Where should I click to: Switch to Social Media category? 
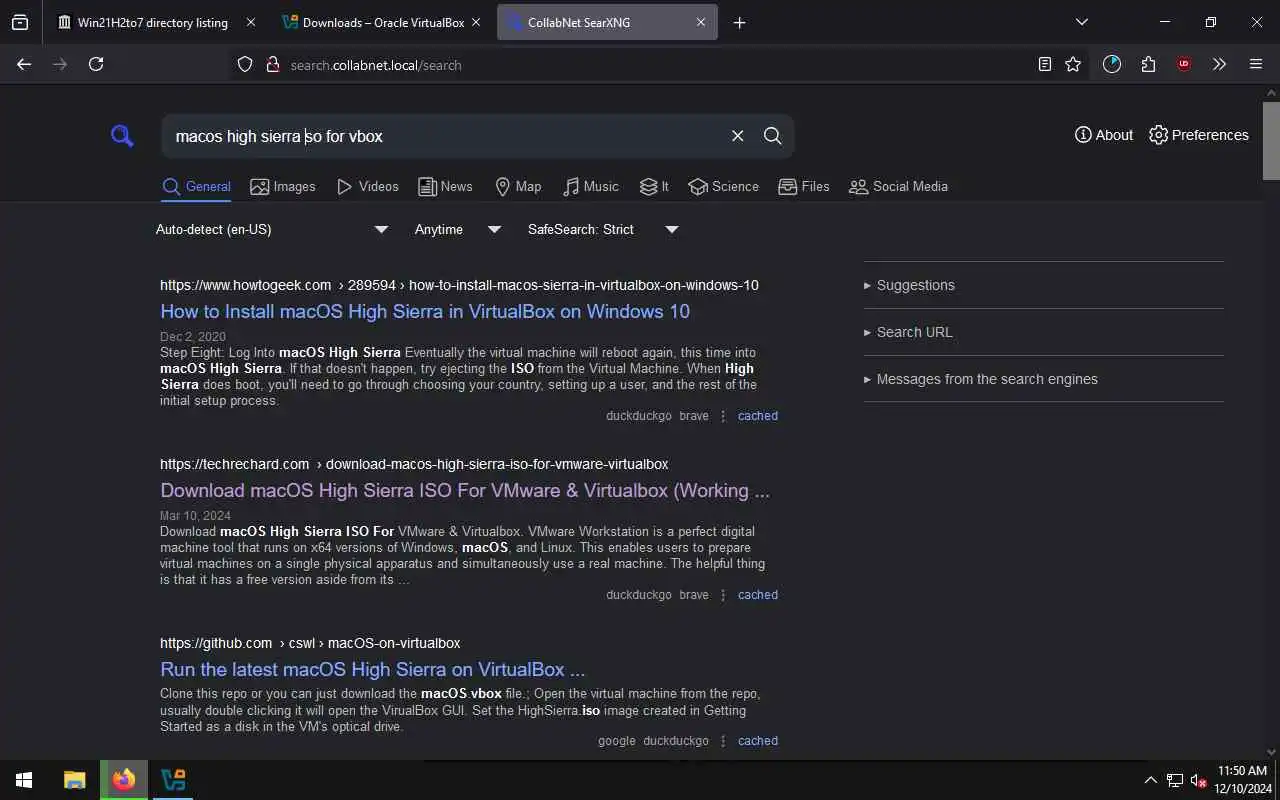pyautogui.click(x=898, y=186)
